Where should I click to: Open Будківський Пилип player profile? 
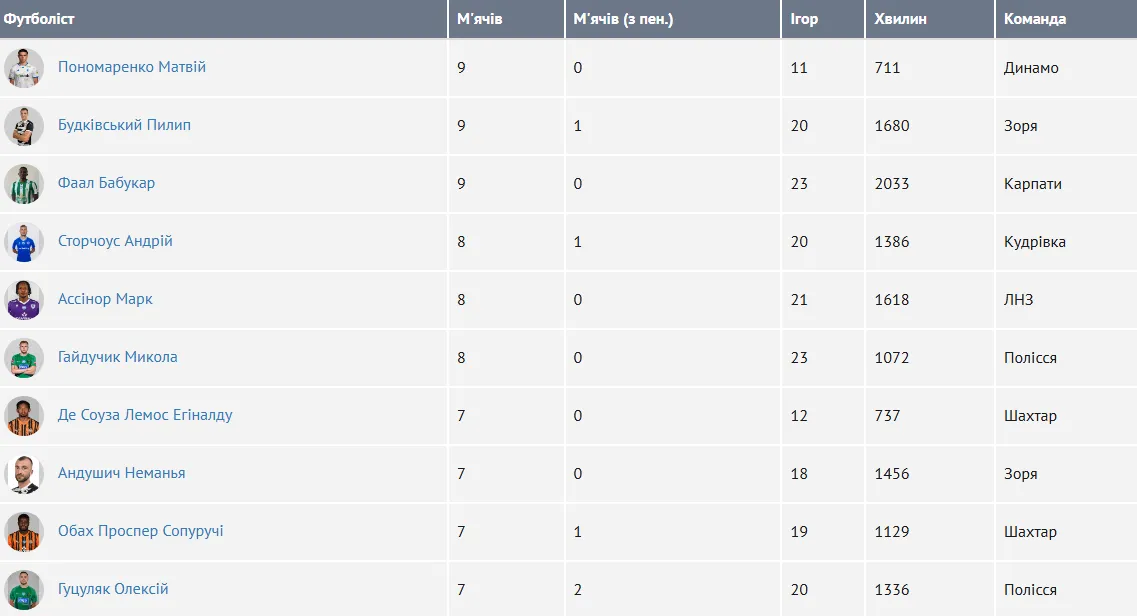[124, 125]
